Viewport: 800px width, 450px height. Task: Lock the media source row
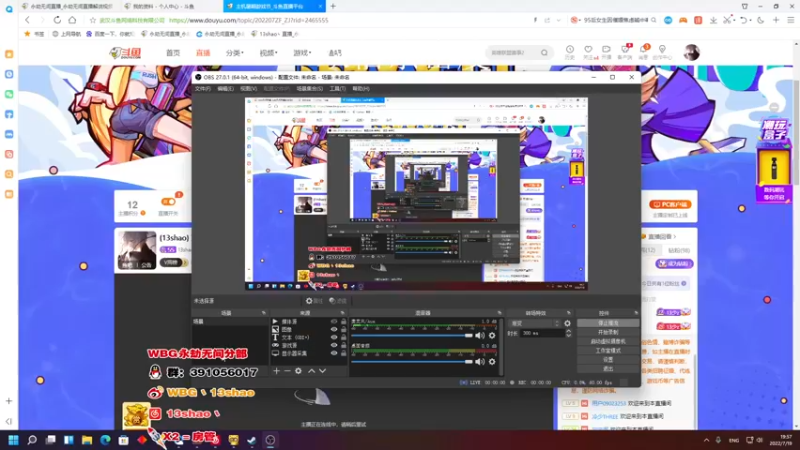coord(343,322)
